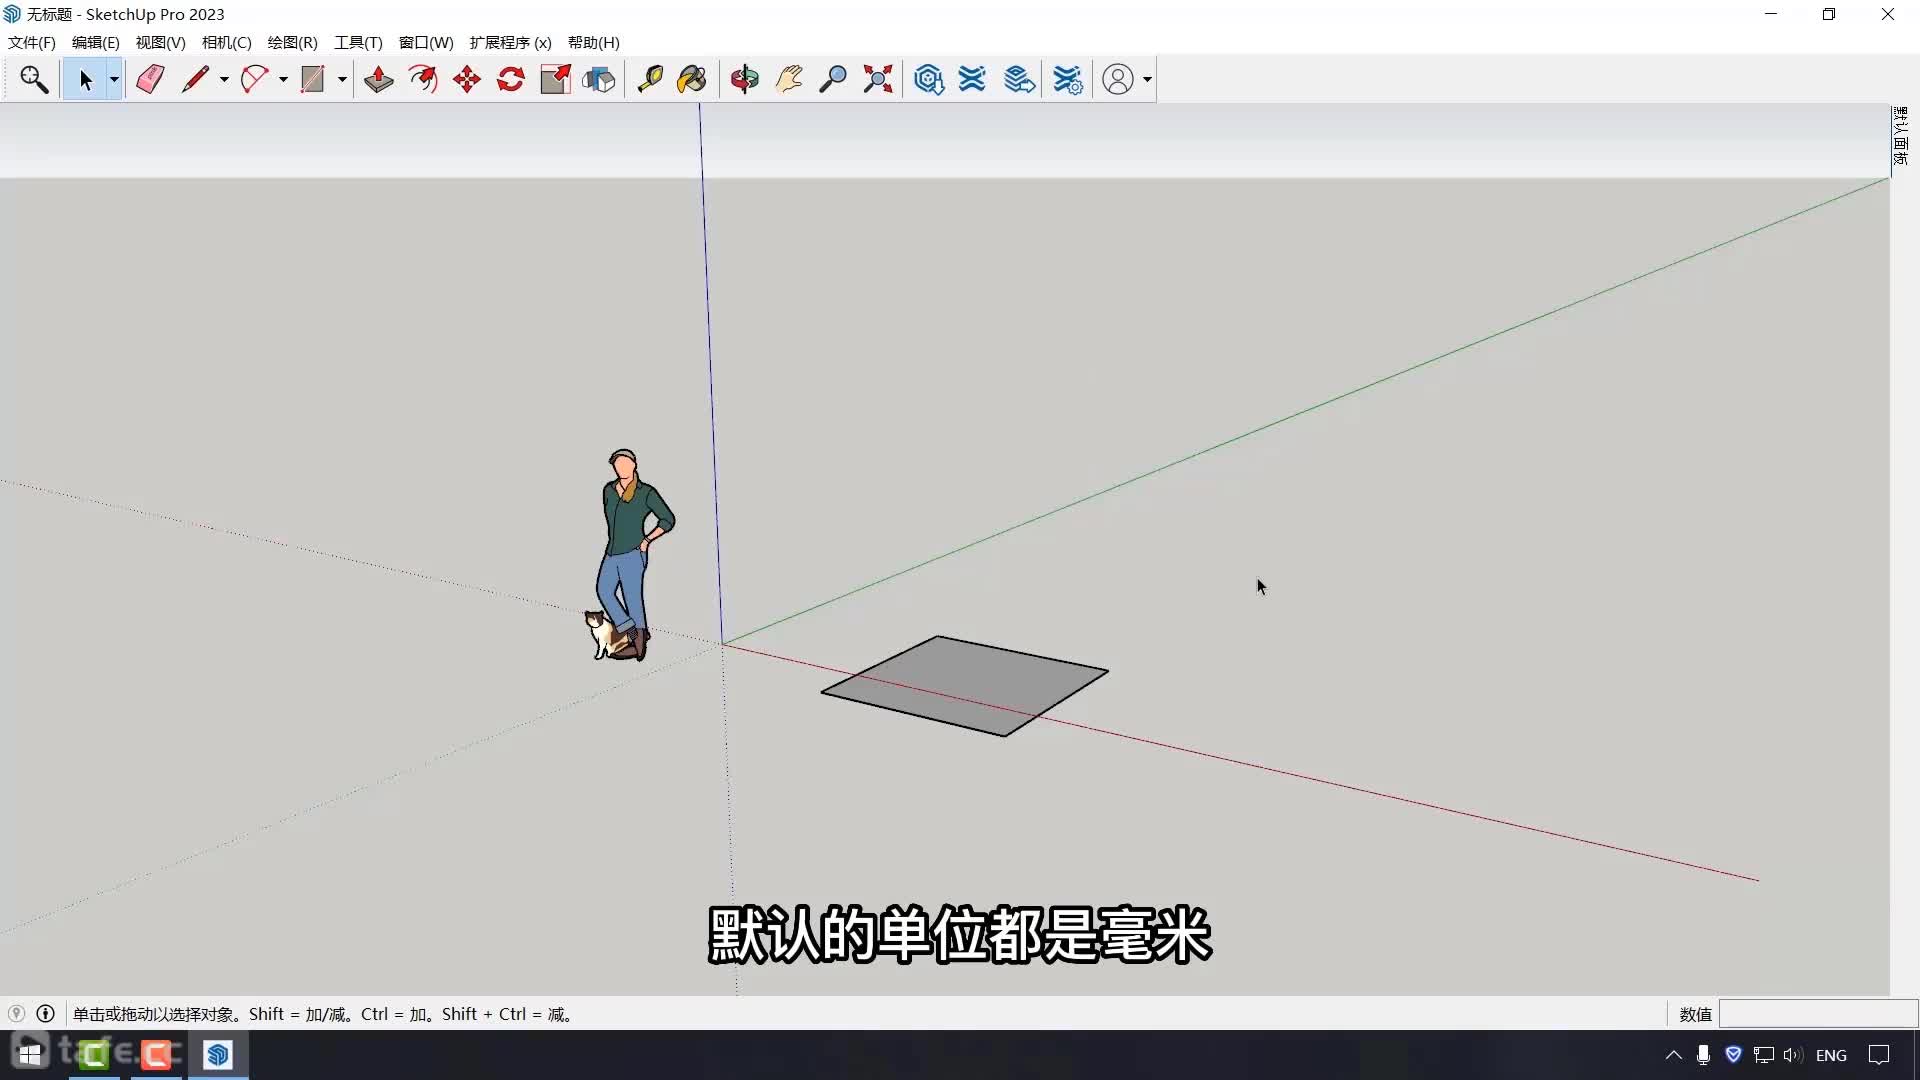
Task: Select the Rotate tool
Action: tap(511, 80)
